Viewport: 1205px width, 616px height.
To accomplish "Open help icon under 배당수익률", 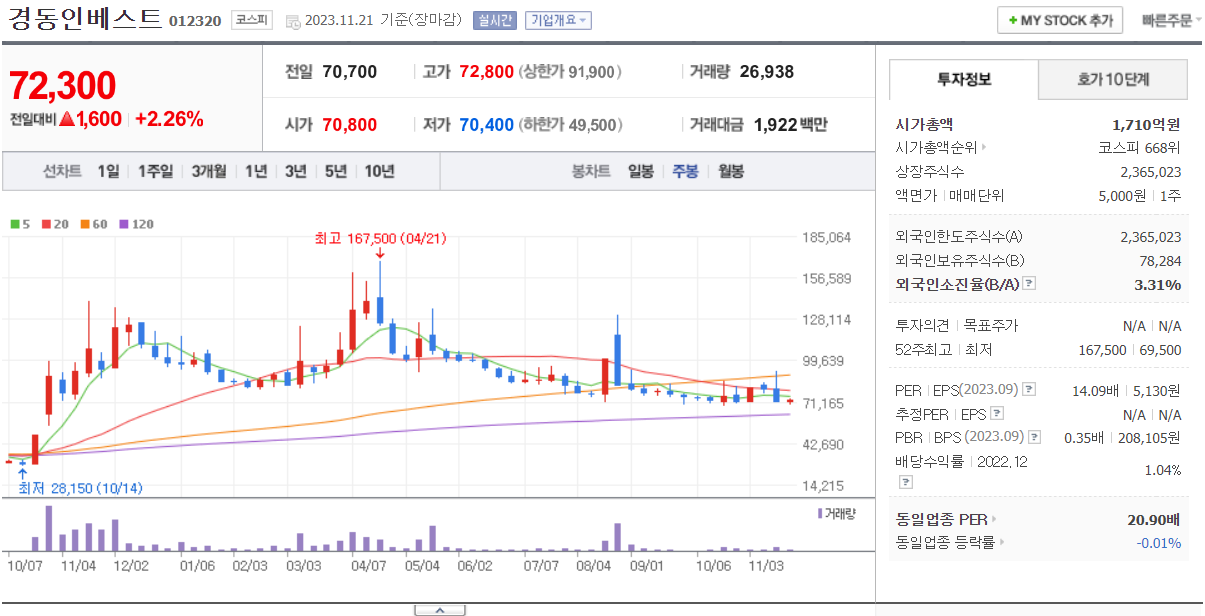I will 905,482.
